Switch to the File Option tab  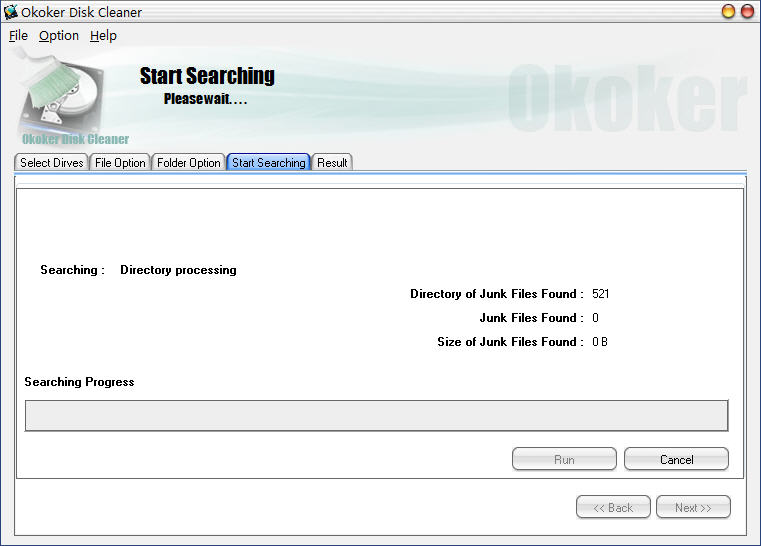pyautogui.click(x=120, y=163)
